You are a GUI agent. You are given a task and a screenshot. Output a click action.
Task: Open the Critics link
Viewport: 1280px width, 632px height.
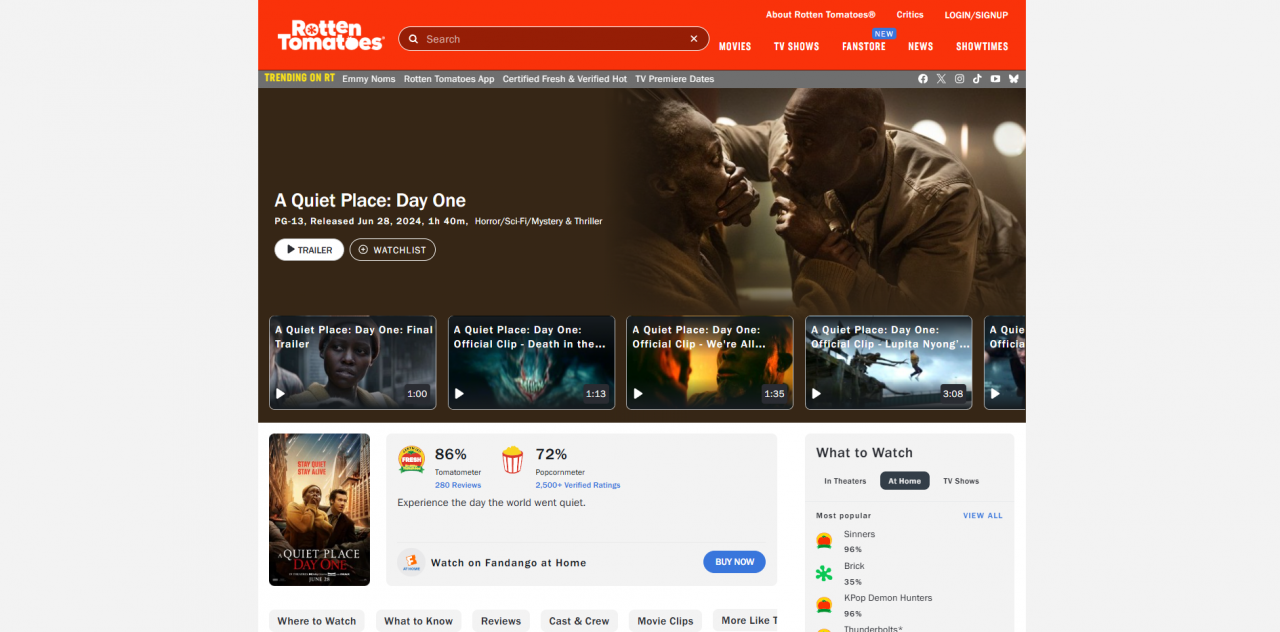pyautogui.click(x=910, y=15)
